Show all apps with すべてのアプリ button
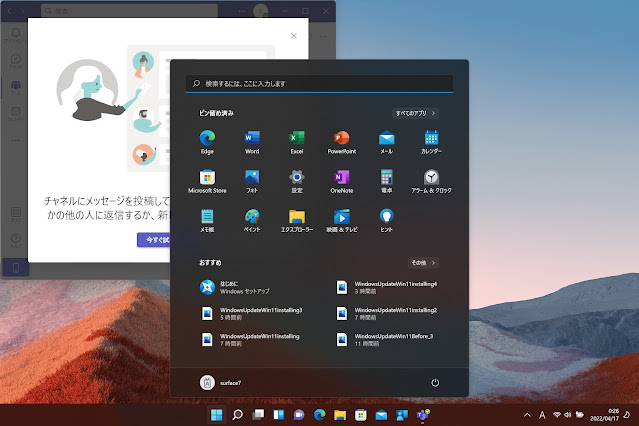 pos(415,113)
